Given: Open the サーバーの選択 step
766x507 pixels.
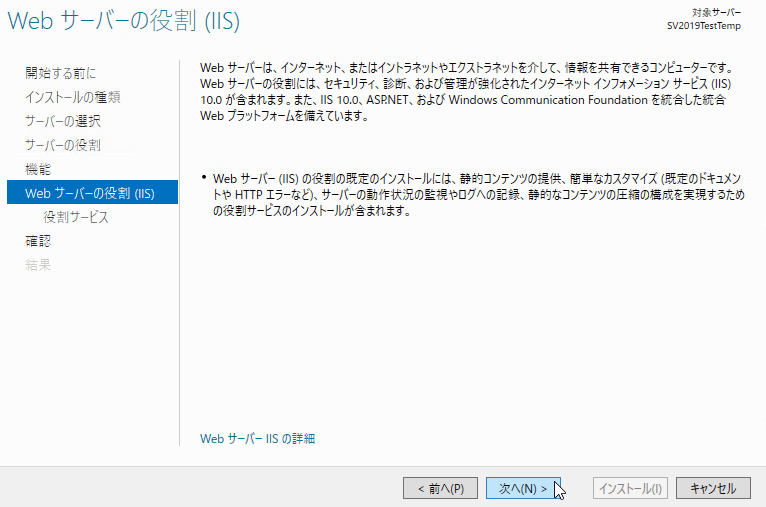Looking at the screenshot, I should pos(63,121).
